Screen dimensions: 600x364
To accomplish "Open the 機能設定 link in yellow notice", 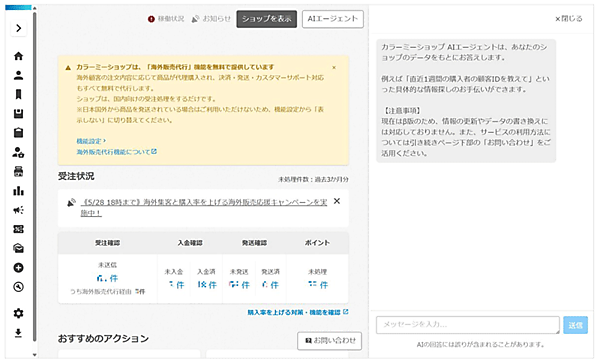I will click(x=91, y=141).
